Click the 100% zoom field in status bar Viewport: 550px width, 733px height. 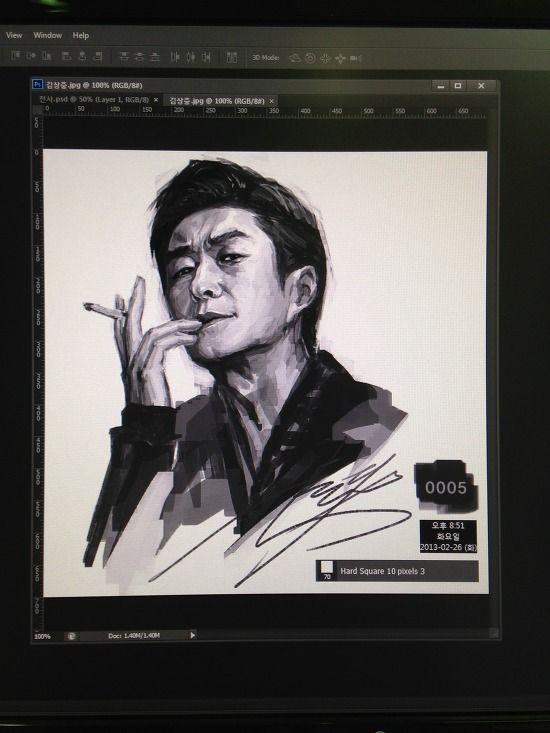click(x=42, y=636)
